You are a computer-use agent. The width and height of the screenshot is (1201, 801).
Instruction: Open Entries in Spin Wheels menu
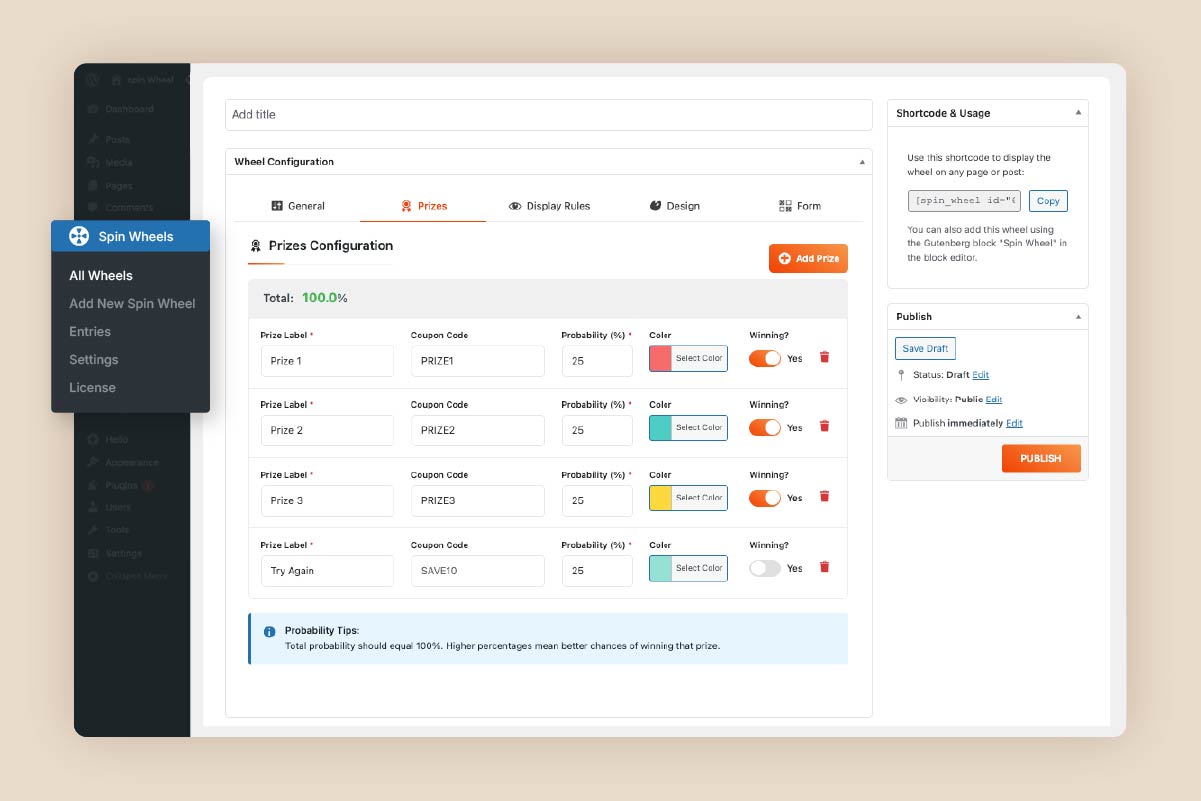tap(90, 332)
